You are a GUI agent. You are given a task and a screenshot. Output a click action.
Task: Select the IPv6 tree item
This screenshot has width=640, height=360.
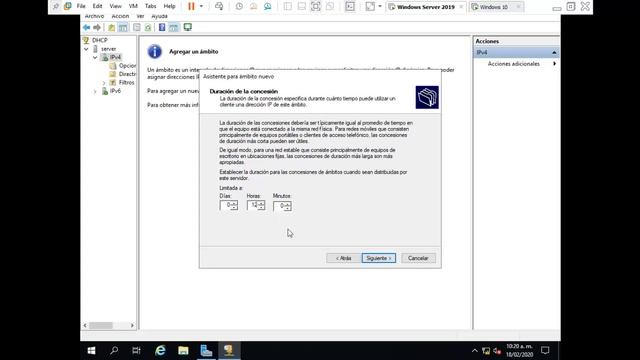[116, 91]
